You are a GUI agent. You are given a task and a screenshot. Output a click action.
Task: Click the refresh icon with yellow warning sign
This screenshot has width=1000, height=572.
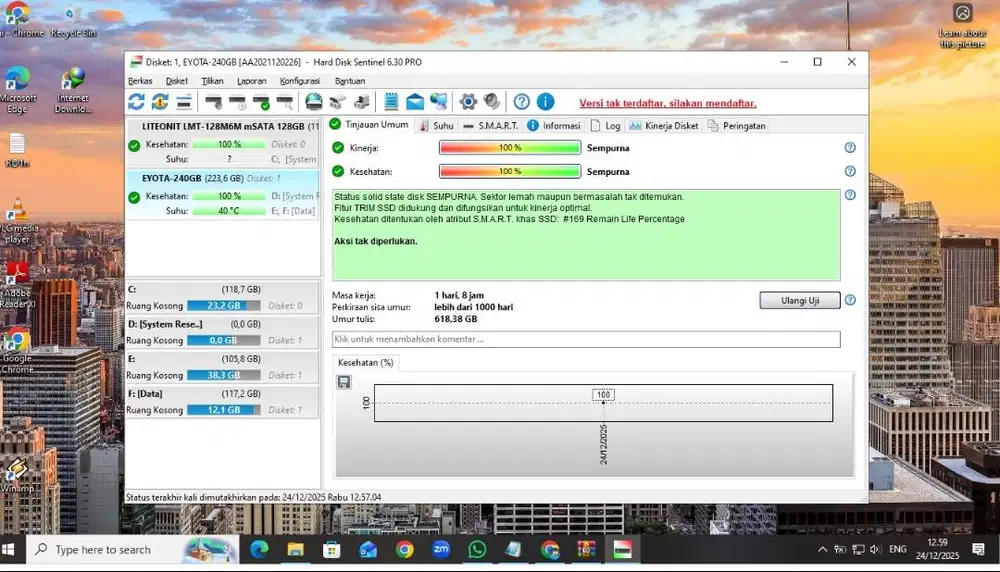pyautogui.click(x=159, y=101)
